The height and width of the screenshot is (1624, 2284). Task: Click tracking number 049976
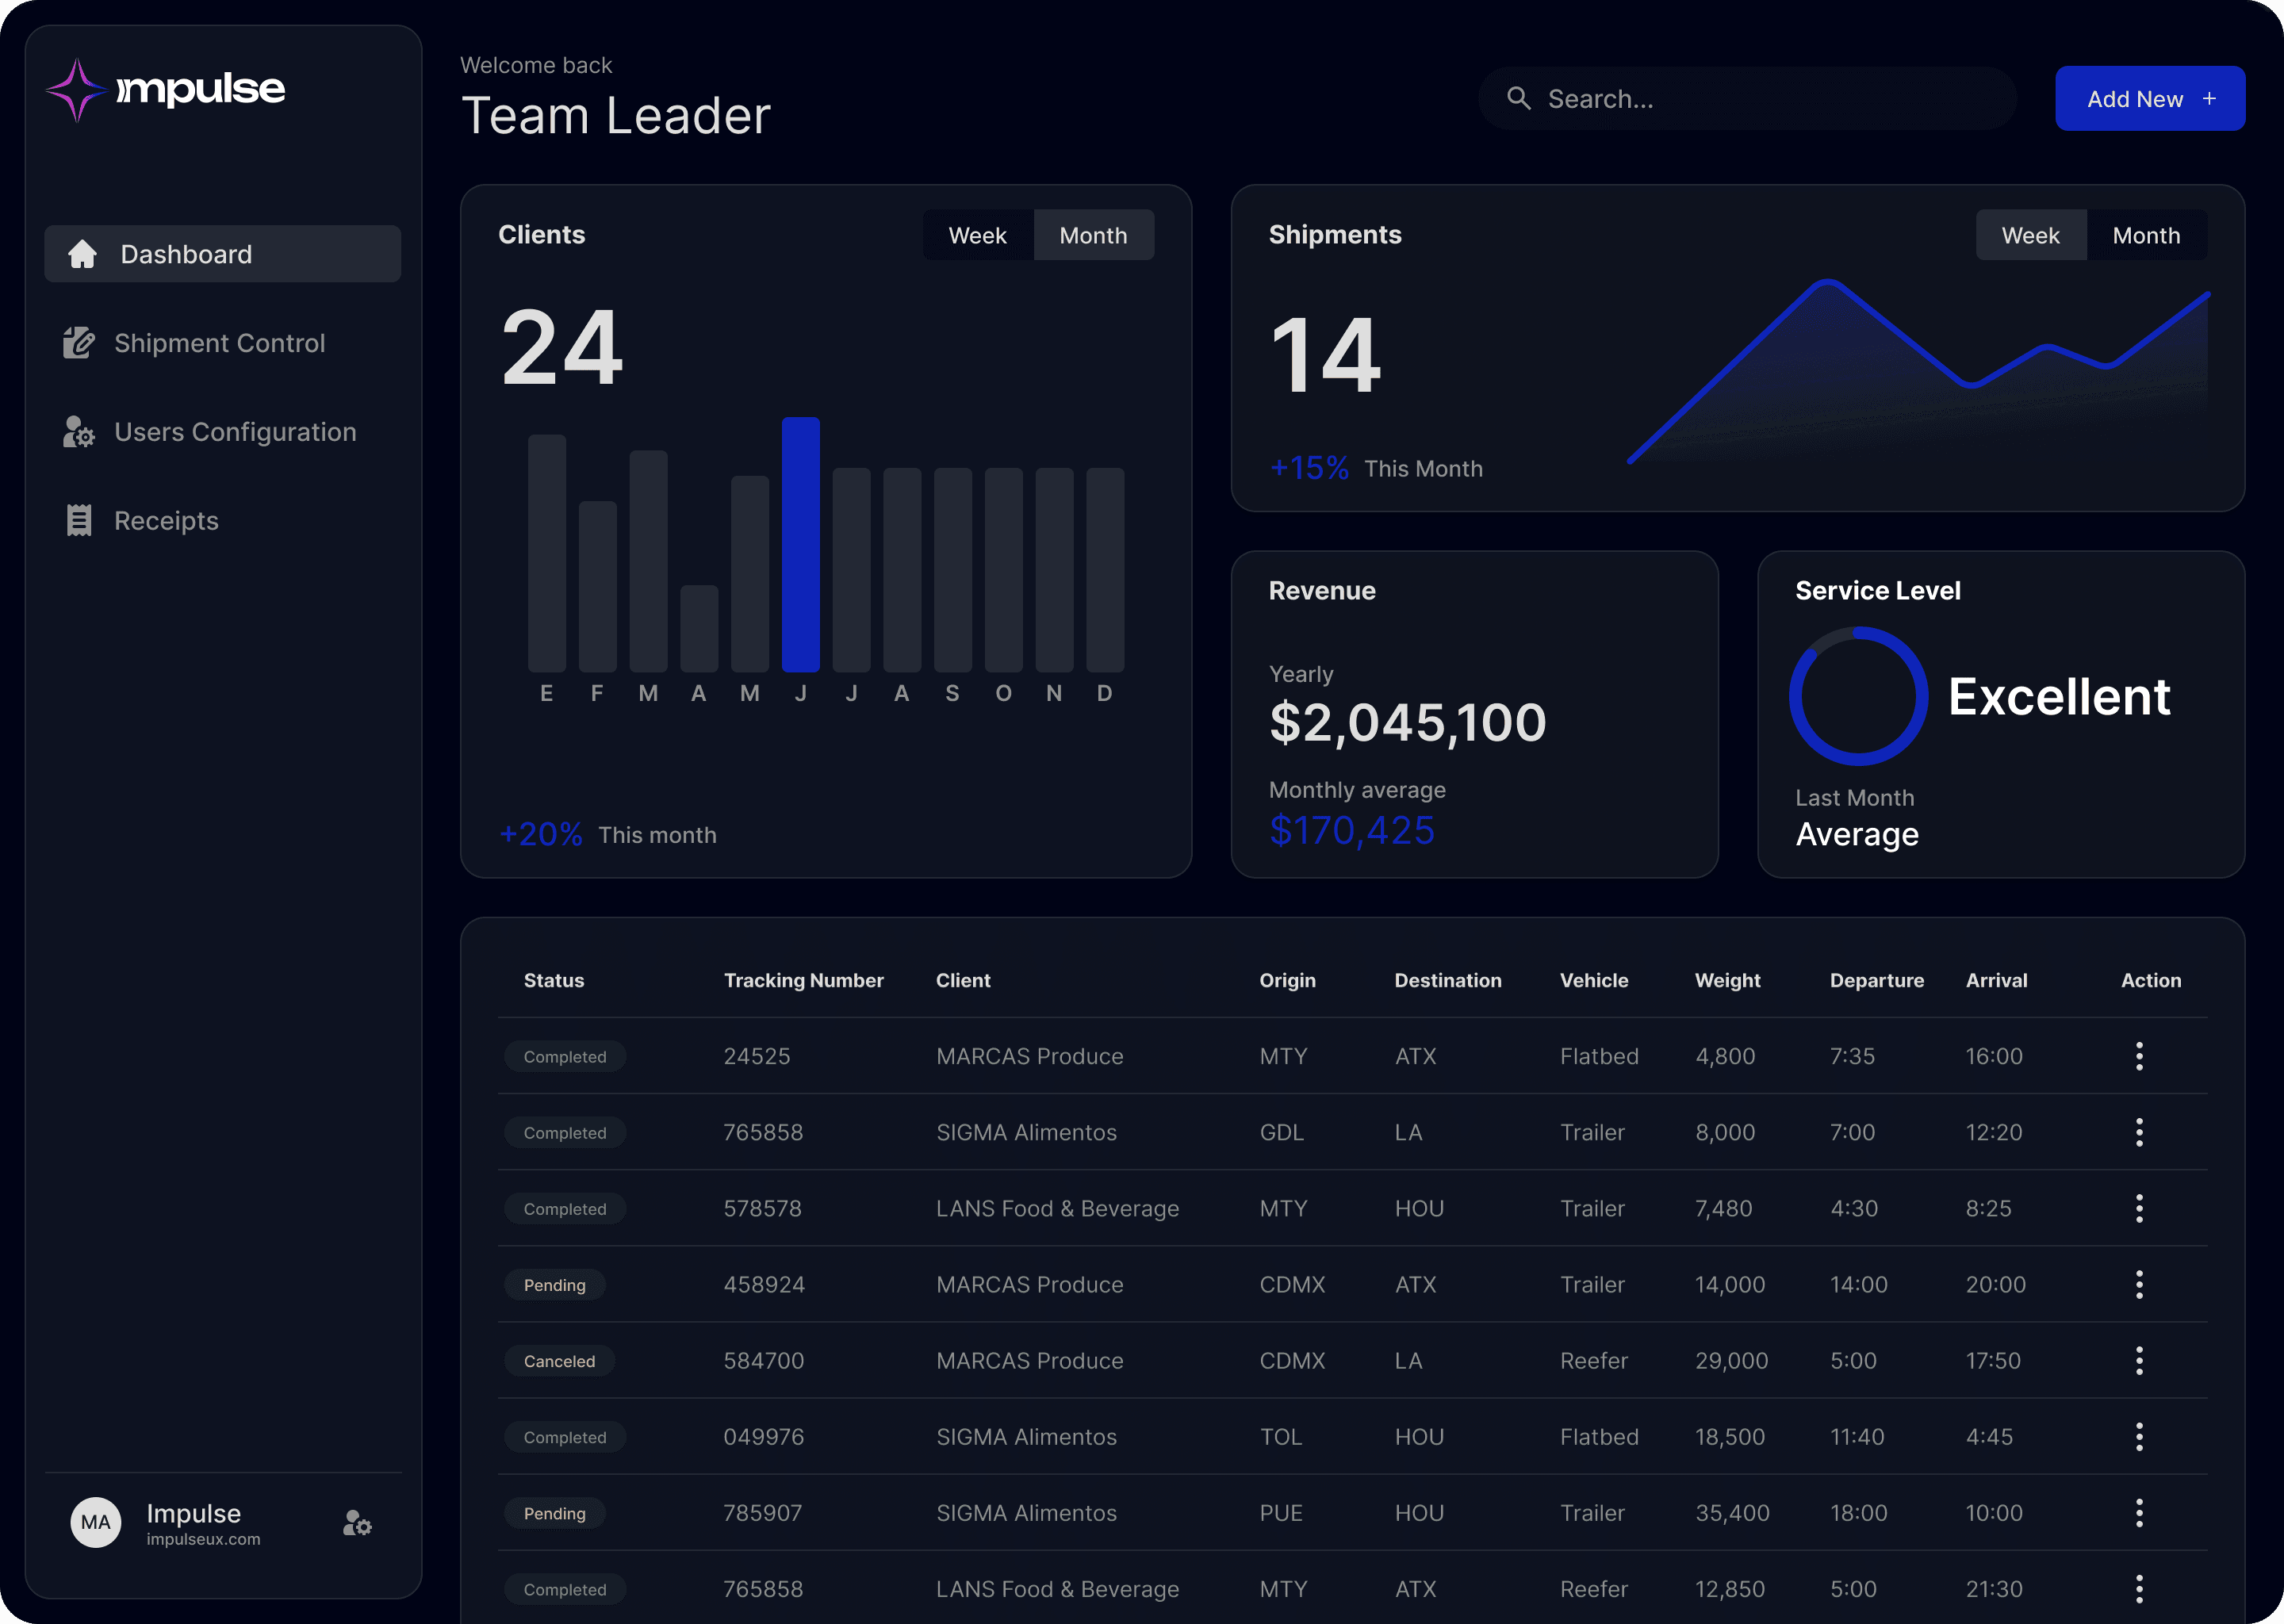(x=763, y=1437)
